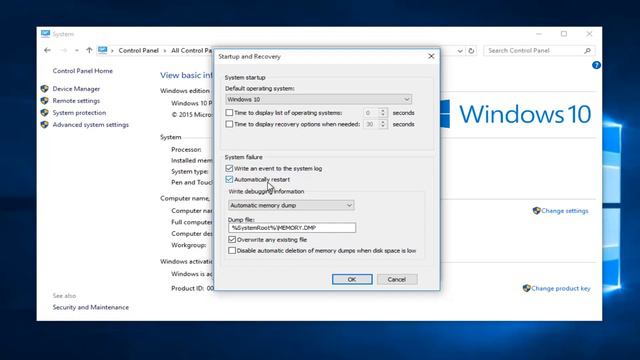This screenshot has width=640, height=360.
Task: Maximize the System window
Action: tap(564, 34)
